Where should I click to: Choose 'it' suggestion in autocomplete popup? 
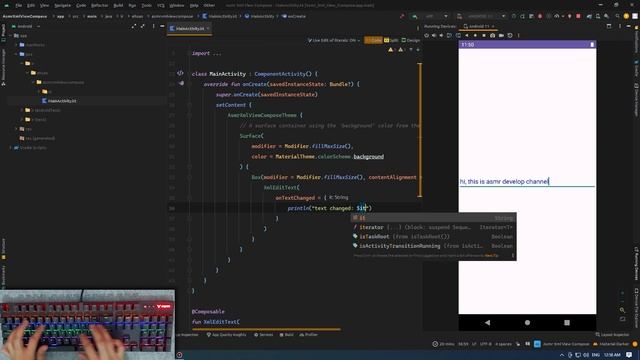point(433,218)
